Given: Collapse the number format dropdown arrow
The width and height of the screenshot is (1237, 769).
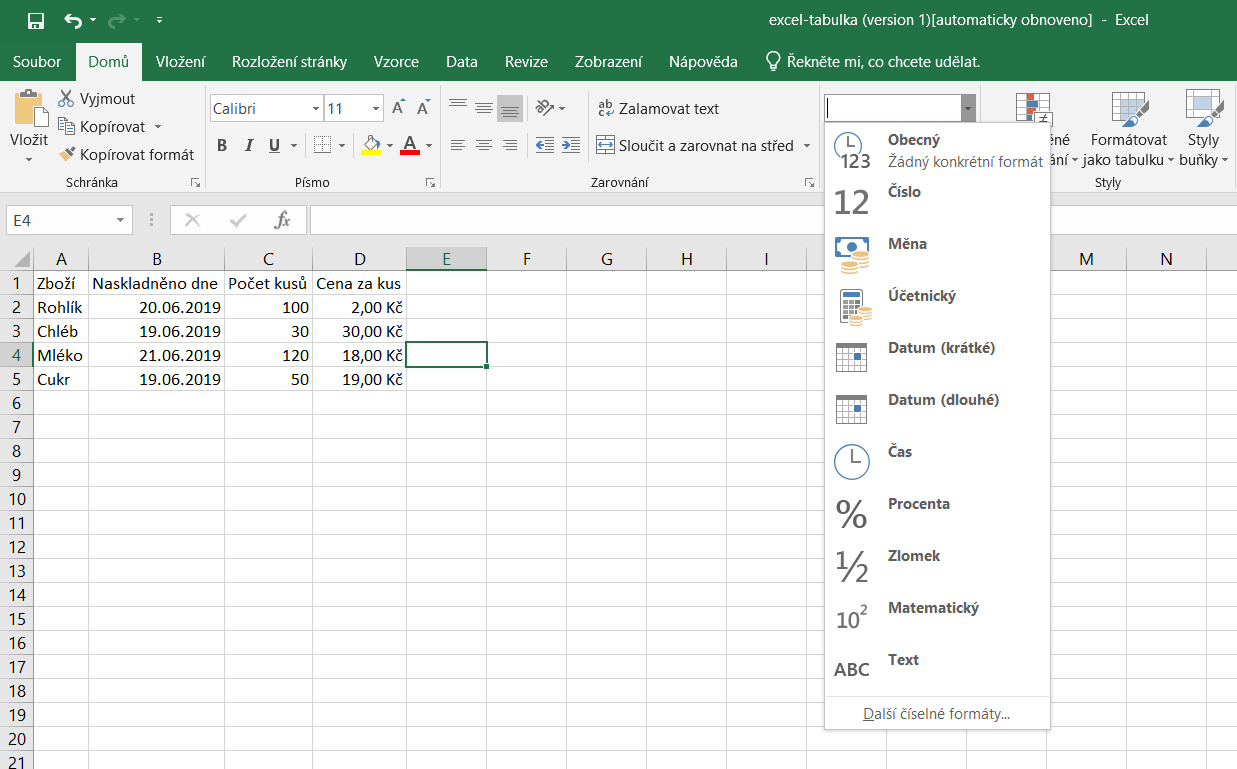Looking at the screenshot, I should coord(967,108).
